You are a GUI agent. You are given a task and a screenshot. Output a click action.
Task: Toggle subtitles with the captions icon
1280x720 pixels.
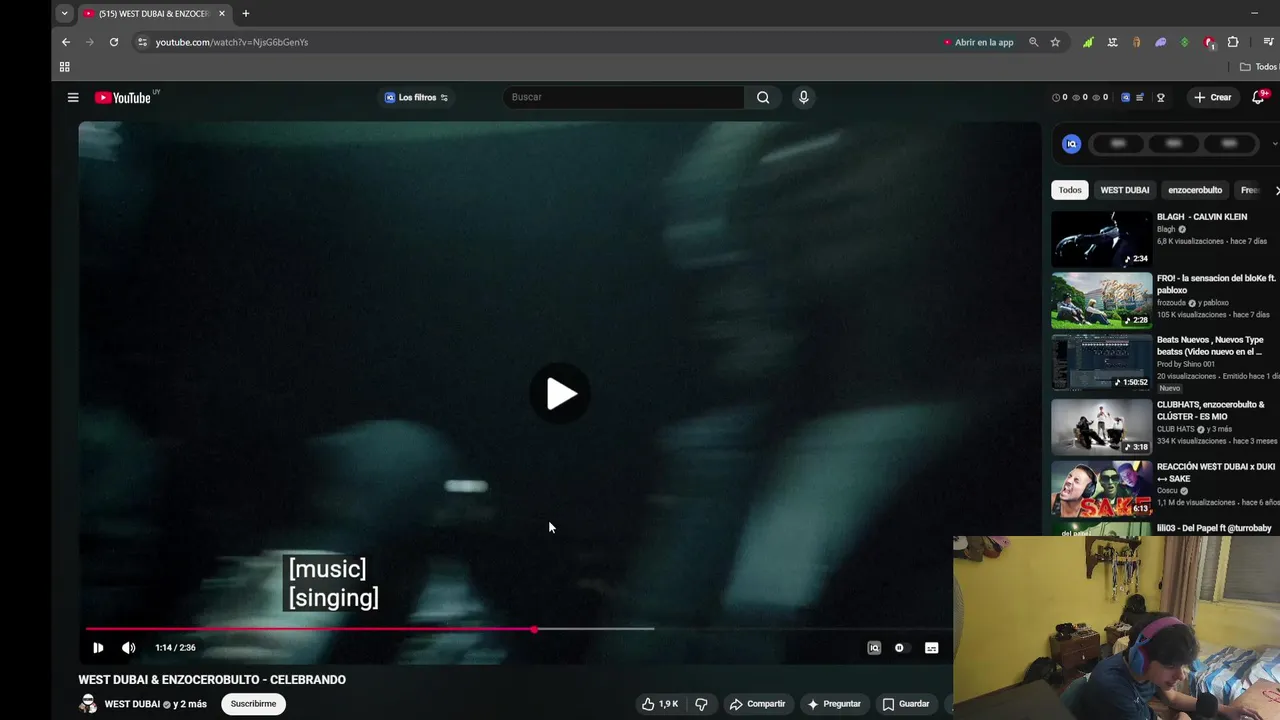tap(931, 648)
